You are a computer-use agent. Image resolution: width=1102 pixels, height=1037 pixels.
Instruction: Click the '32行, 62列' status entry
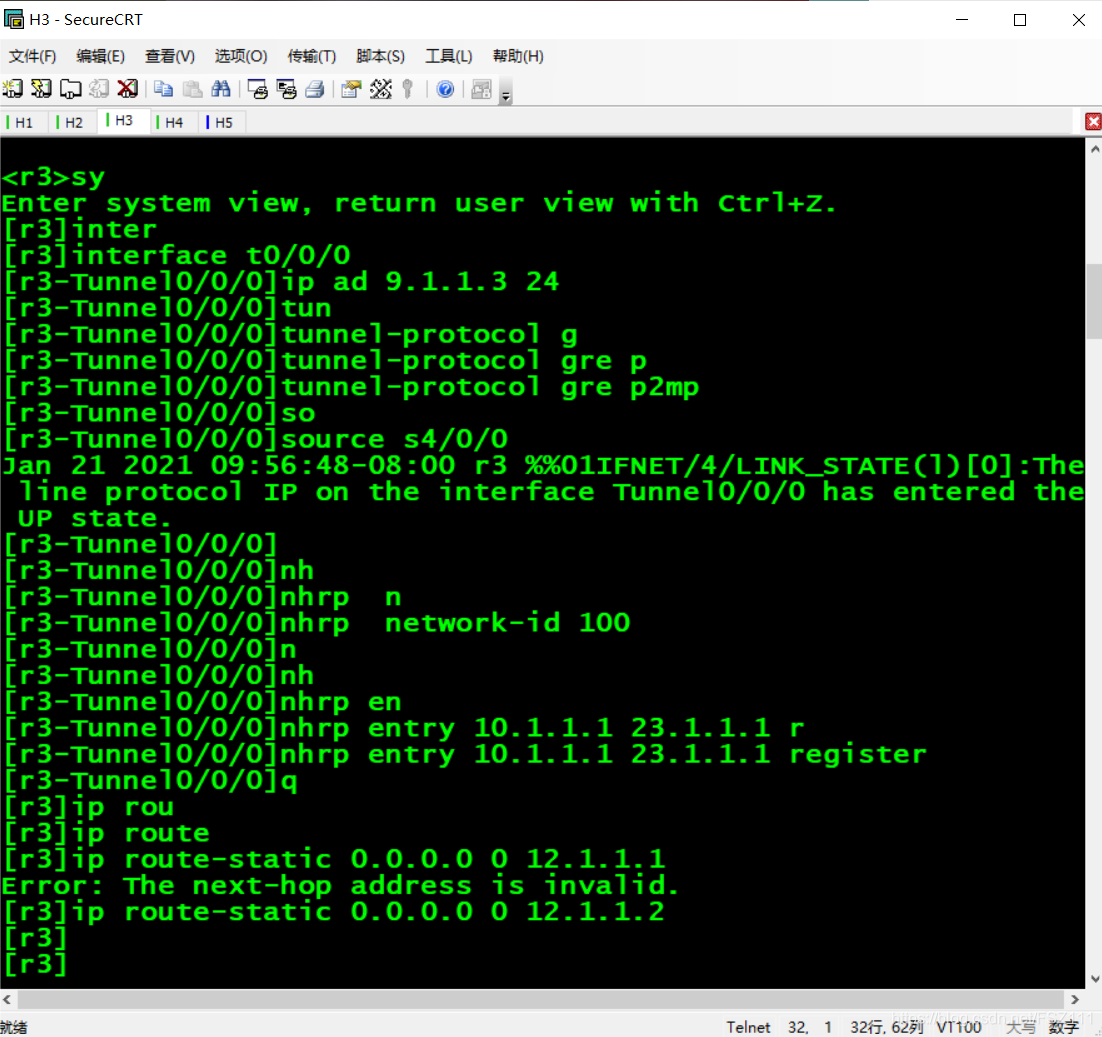coord(887,1027)
